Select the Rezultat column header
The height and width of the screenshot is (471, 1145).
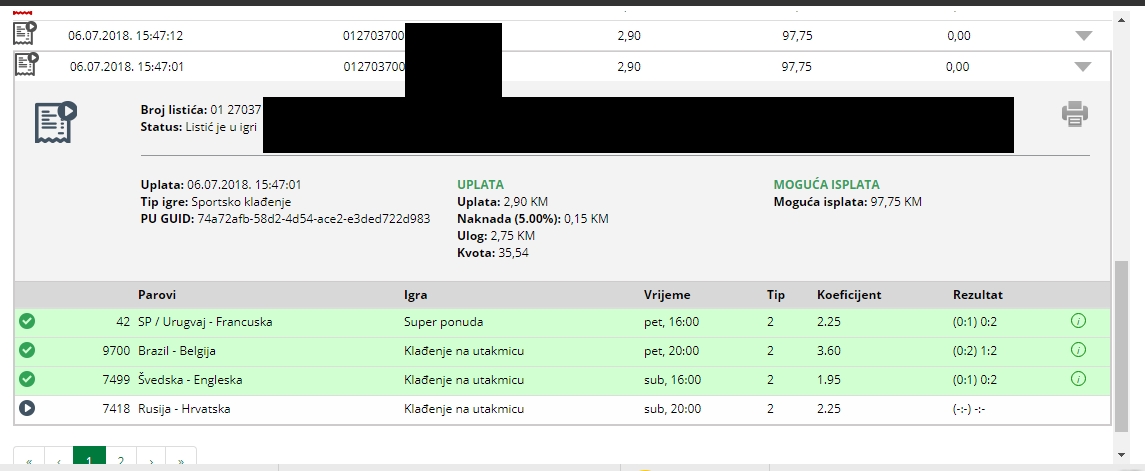pos(978,295)
